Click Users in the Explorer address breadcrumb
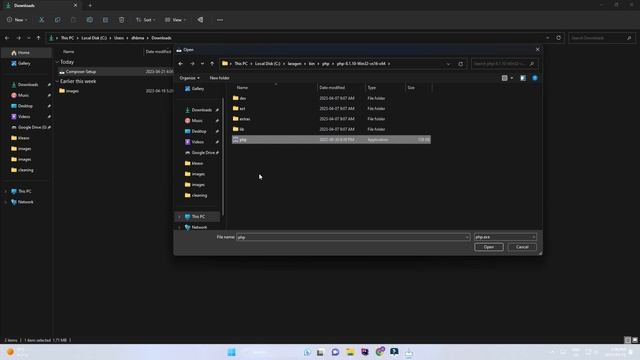Viewport: 640px width, 360px height. (x=119, y=38)
